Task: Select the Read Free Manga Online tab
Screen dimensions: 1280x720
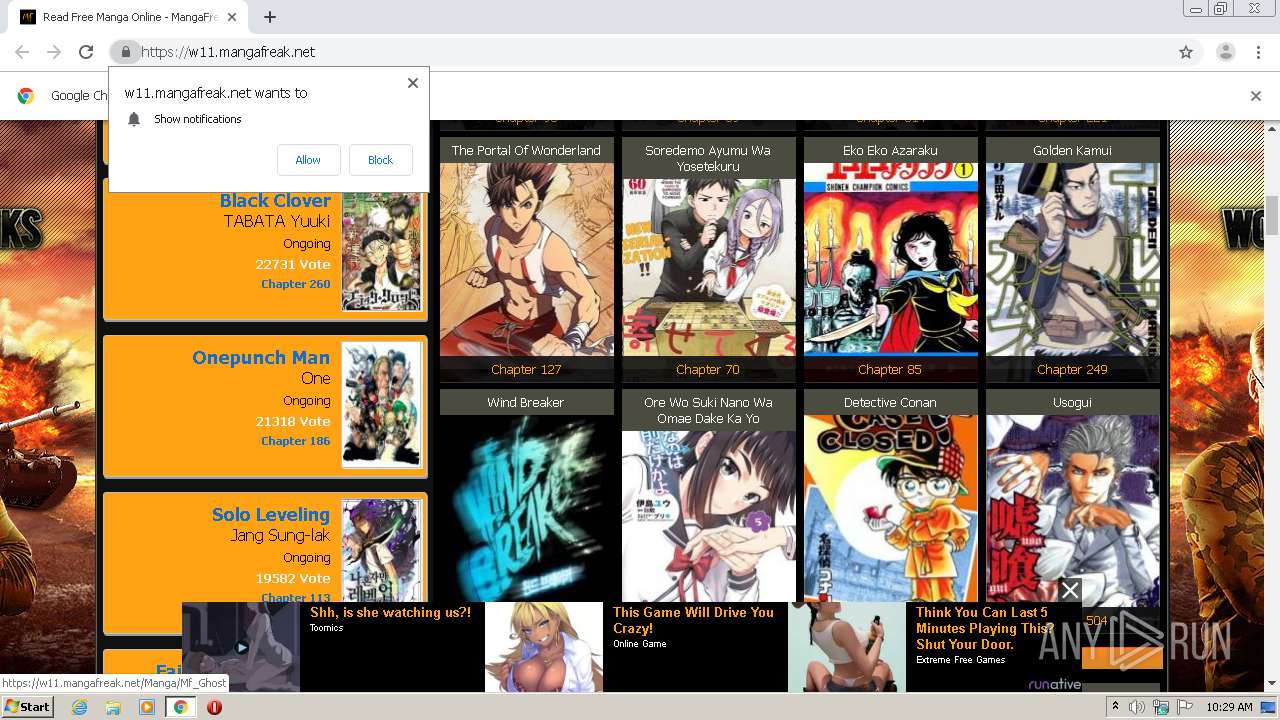Action: (130, 17)
